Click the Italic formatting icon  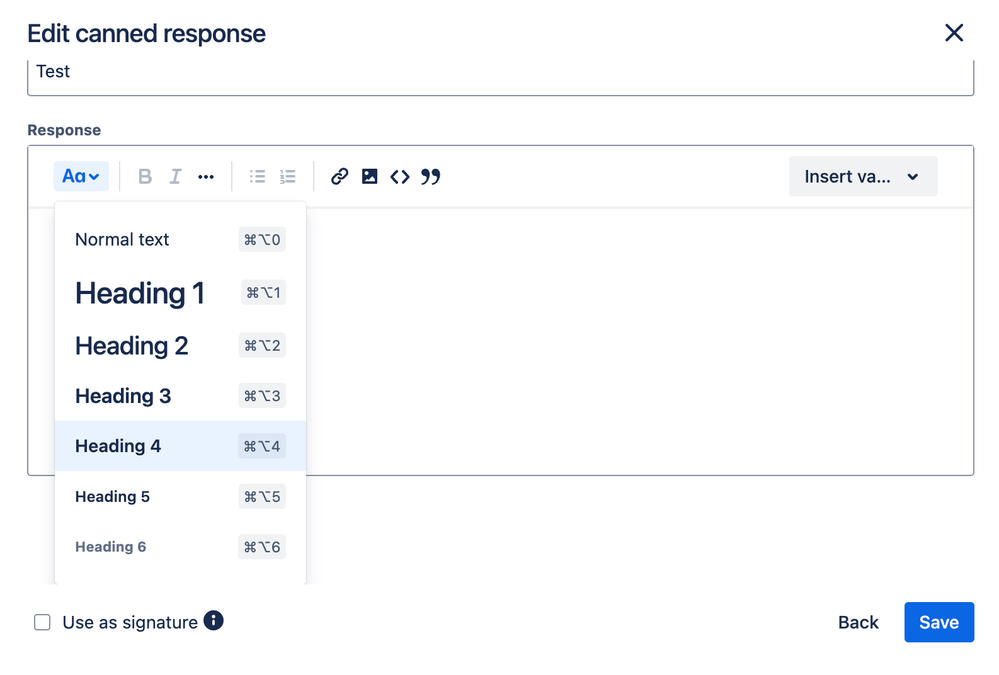[175, 177]
